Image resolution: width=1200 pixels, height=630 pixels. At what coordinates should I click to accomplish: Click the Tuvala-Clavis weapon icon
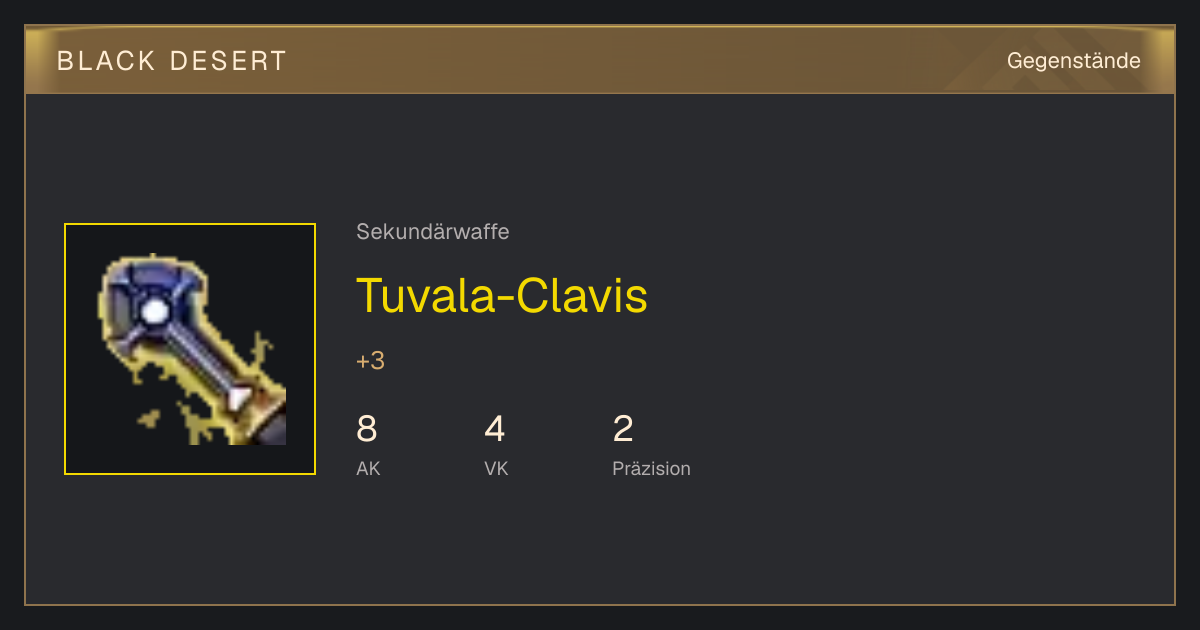coord(190,349)
